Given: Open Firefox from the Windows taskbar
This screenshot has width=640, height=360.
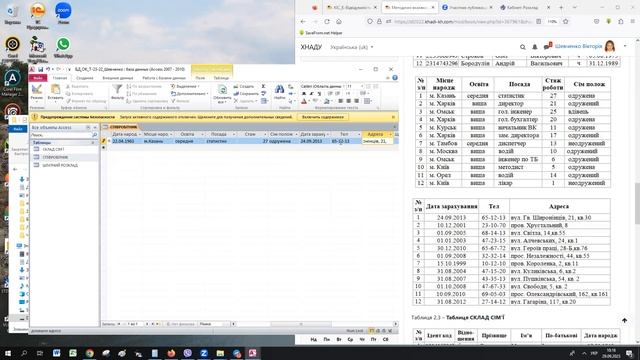Looking at the screenshot, I should click(171, 353).
